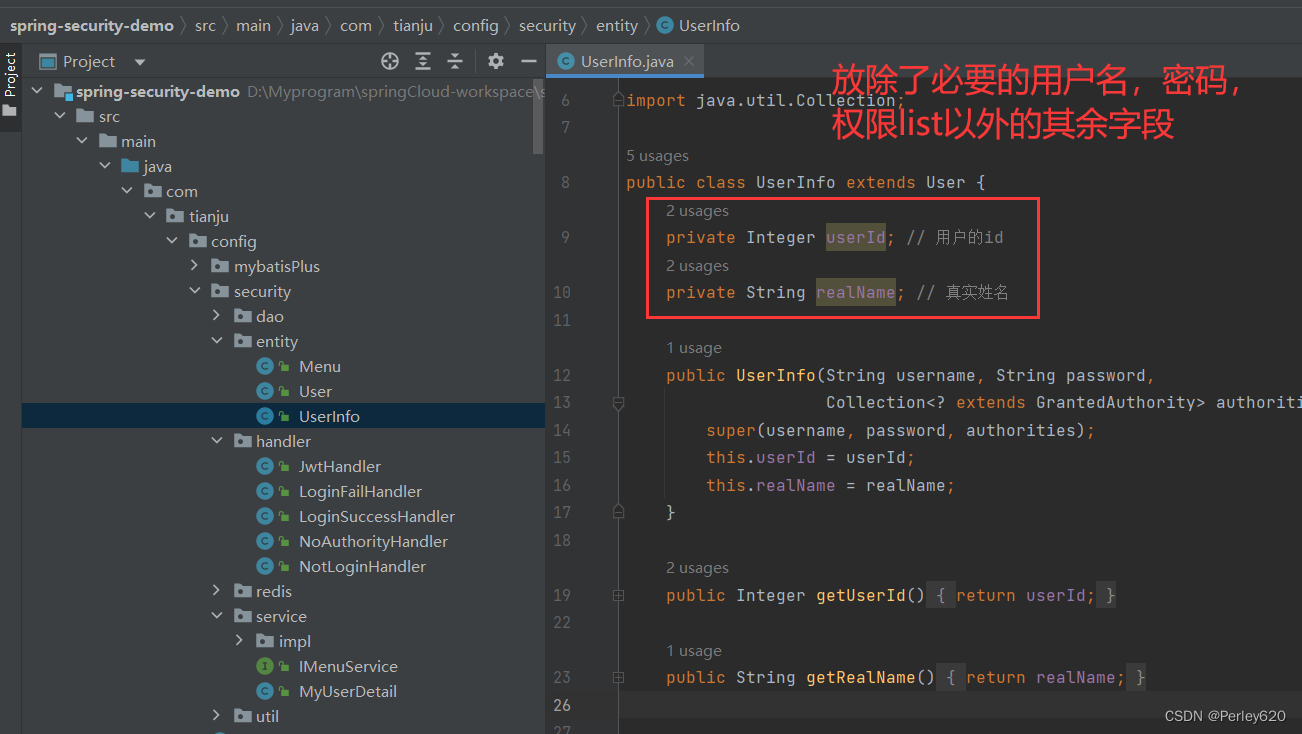1302x734 pixels.
Task: Click '2 usages' hint above realName field
Action: (697, 266)
